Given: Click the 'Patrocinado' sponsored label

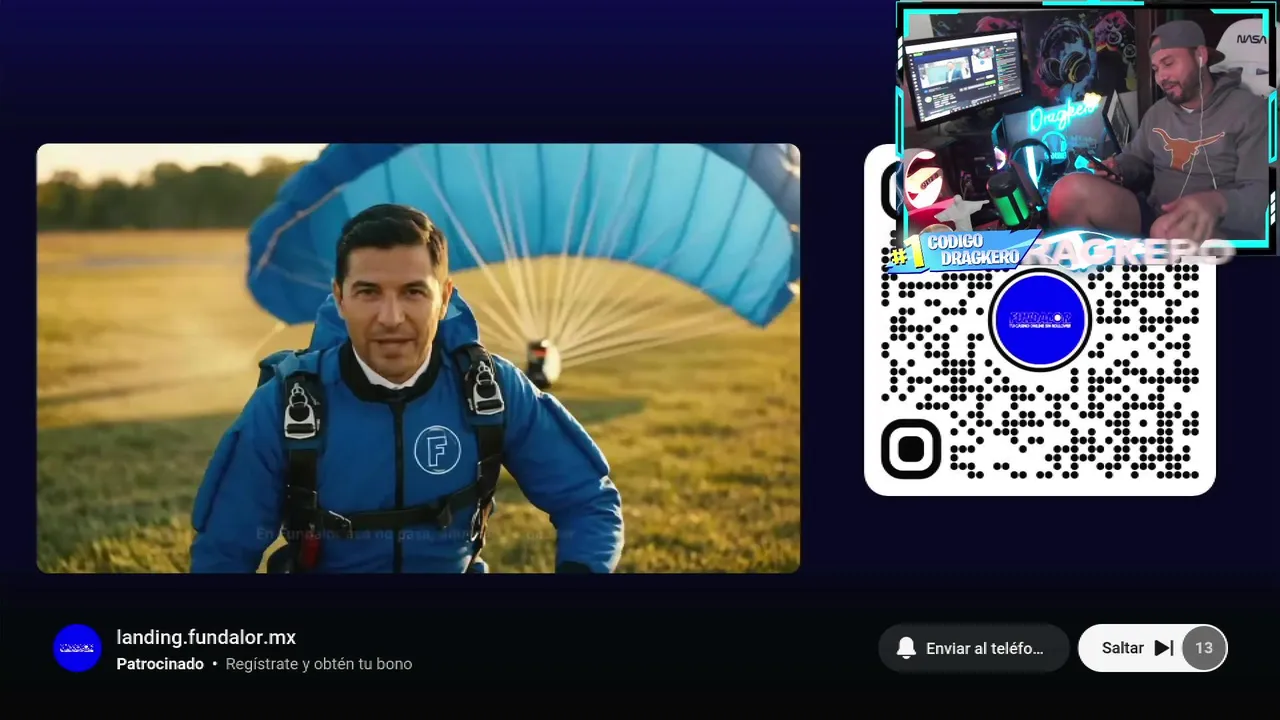Looking at the screenshot, I should pyautogui.click(x=160, y=664).
